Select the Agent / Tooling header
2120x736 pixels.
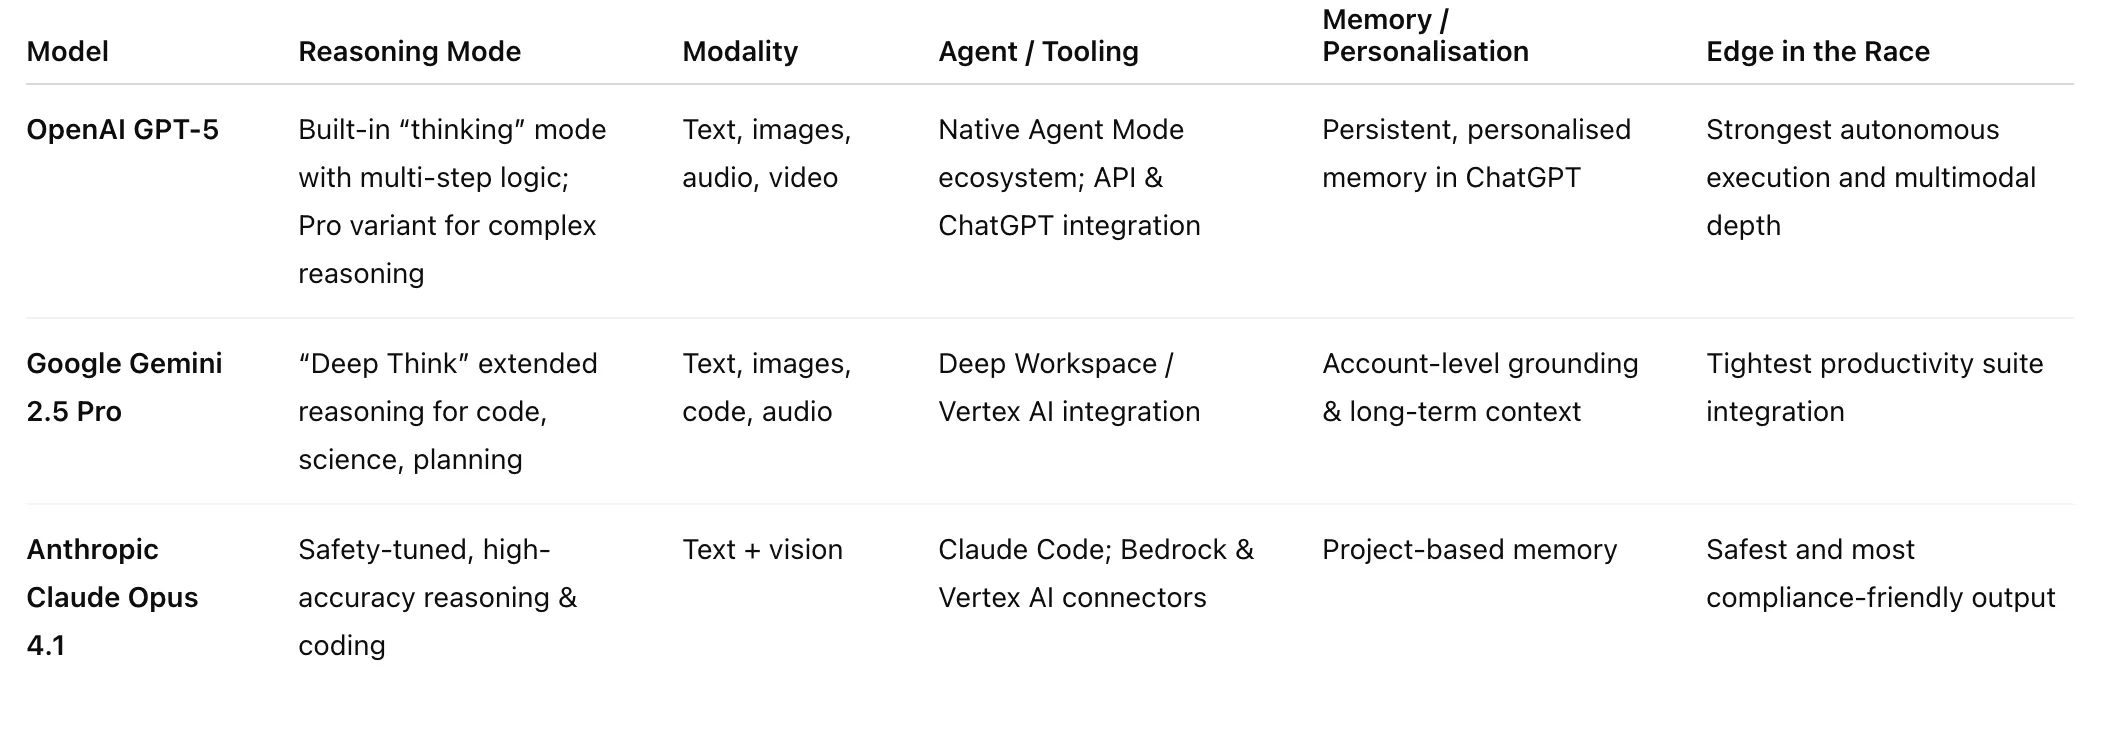(1038, 51)
